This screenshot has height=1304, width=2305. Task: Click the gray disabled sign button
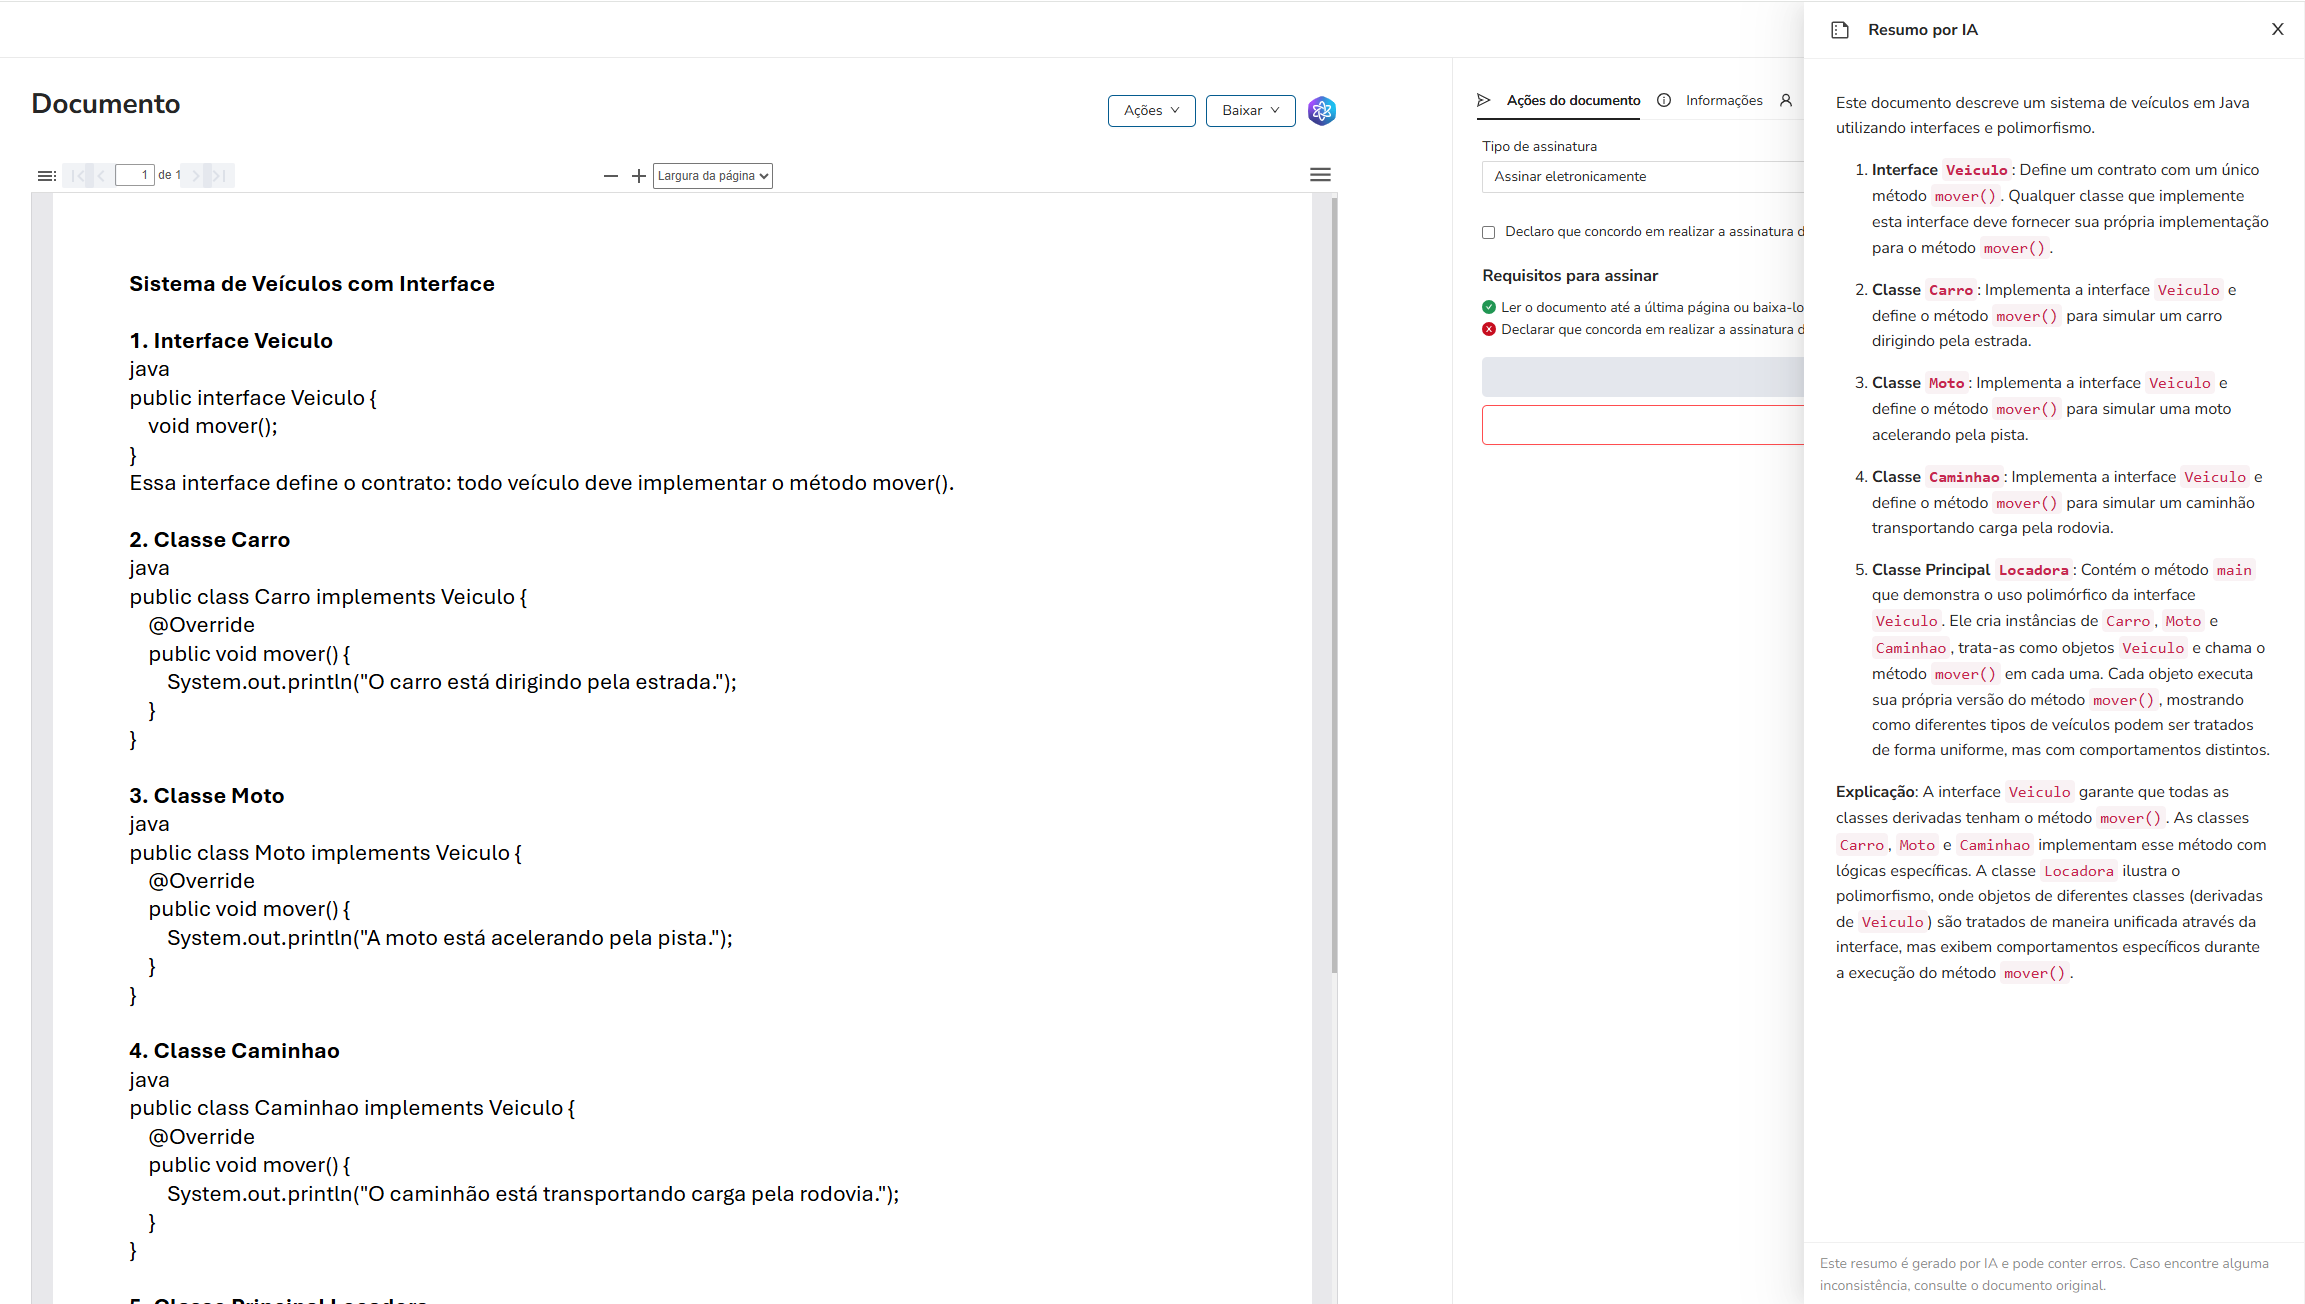click(x=1642, y=377)
